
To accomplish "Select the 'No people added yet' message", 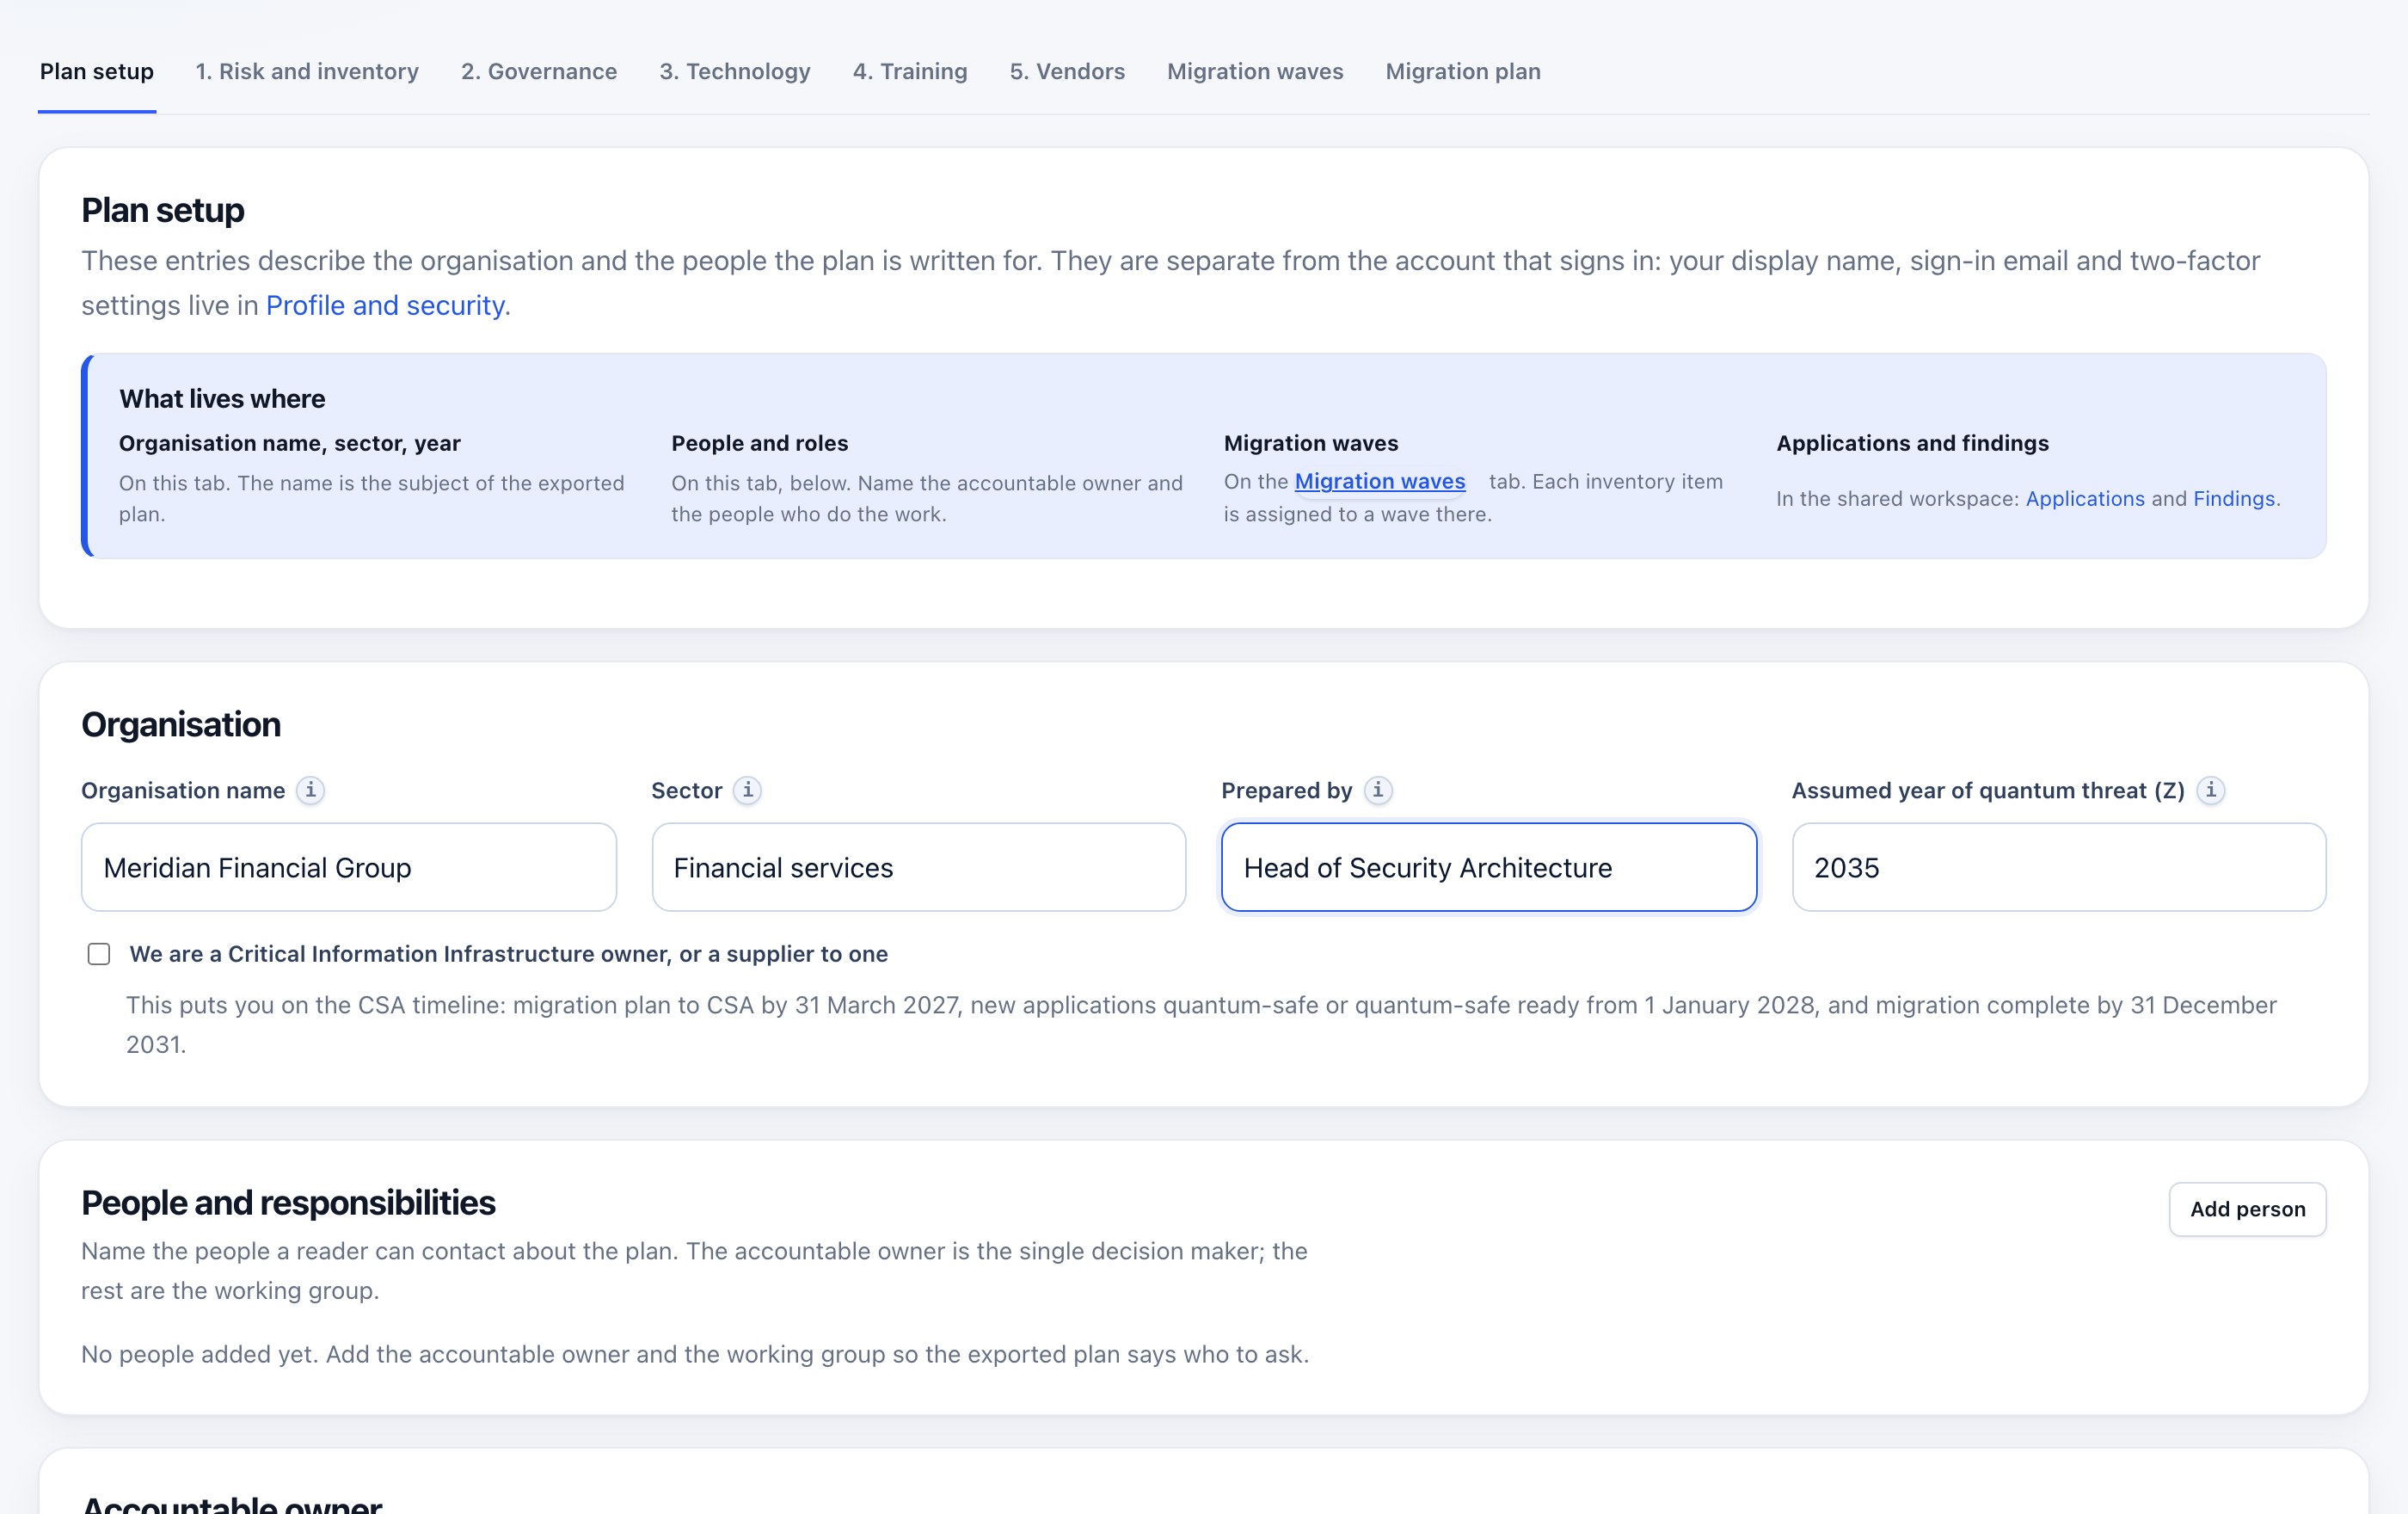I will 695,1354.
